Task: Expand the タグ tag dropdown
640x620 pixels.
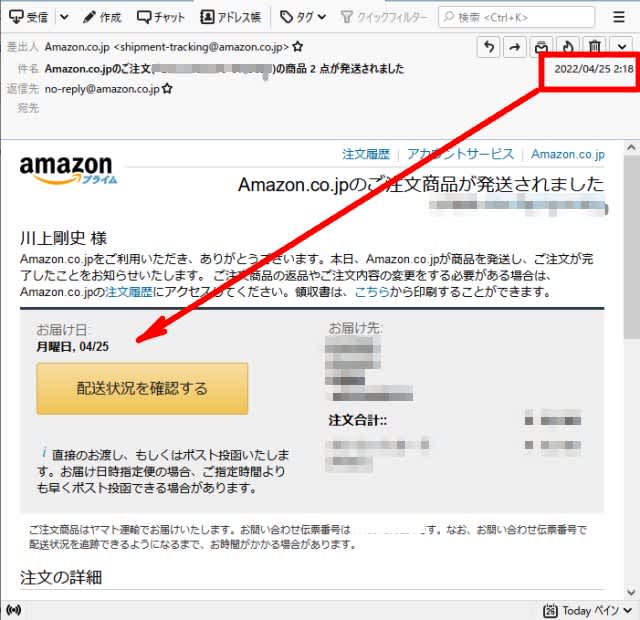Action: [x=303, y=17]
